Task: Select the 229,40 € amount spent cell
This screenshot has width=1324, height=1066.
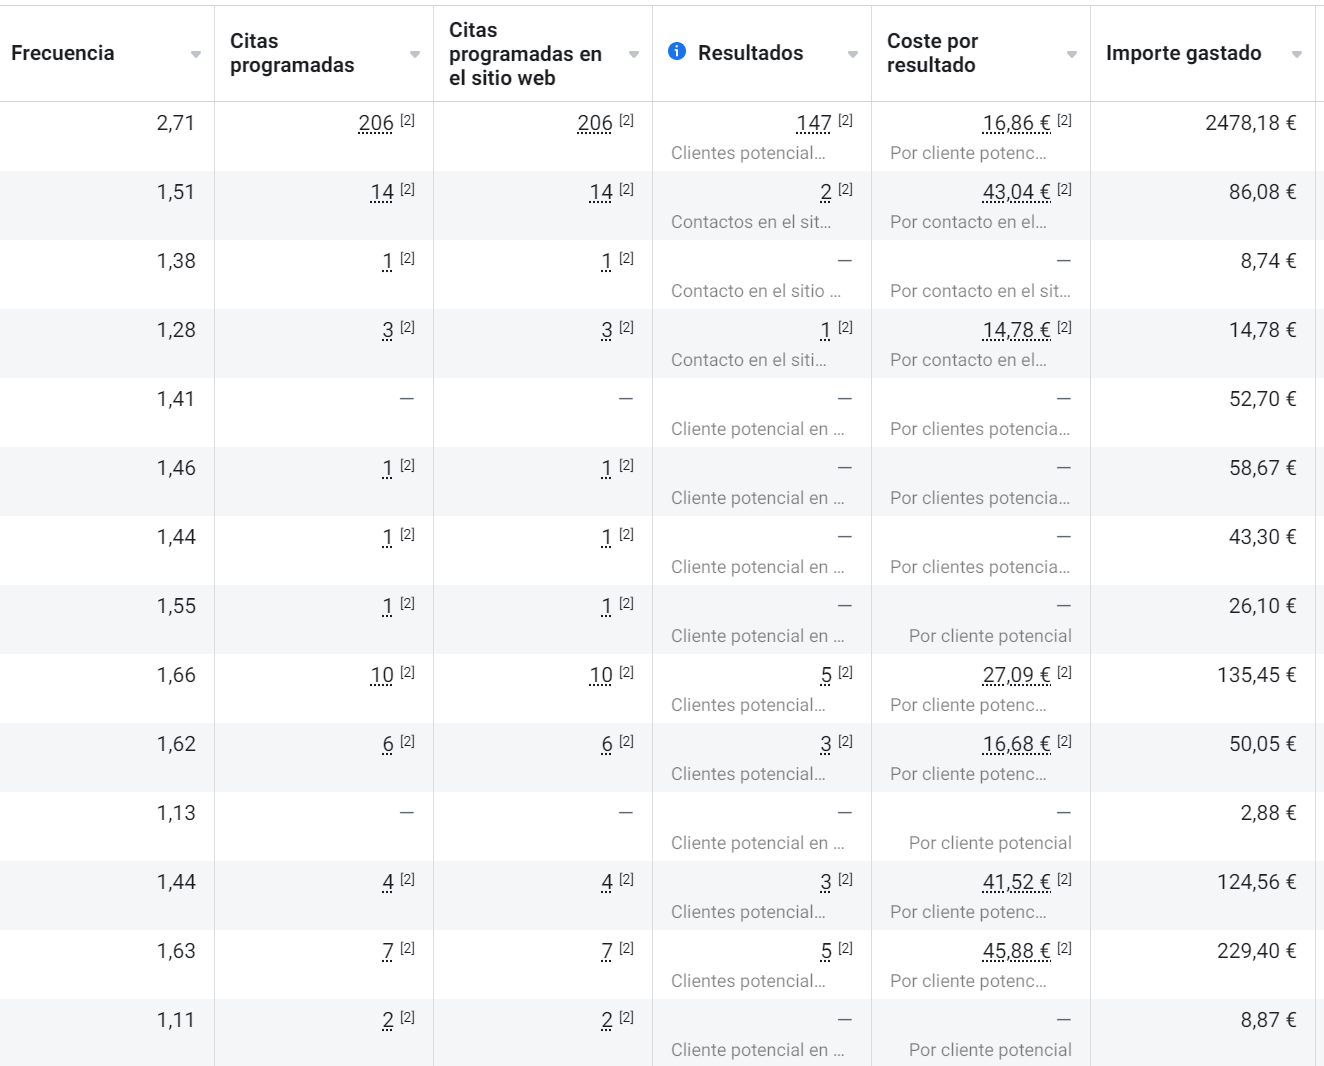Action: (1256, 951)
